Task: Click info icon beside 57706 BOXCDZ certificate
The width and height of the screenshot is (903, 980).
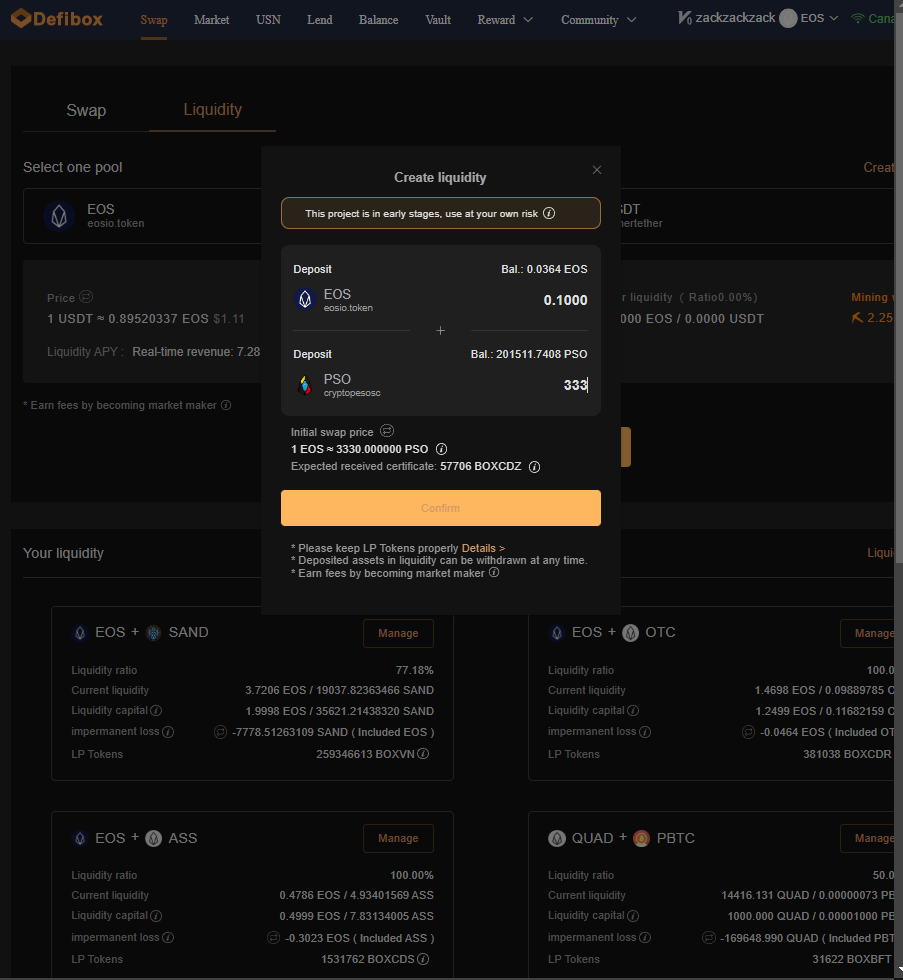Action: coord(534,467)
